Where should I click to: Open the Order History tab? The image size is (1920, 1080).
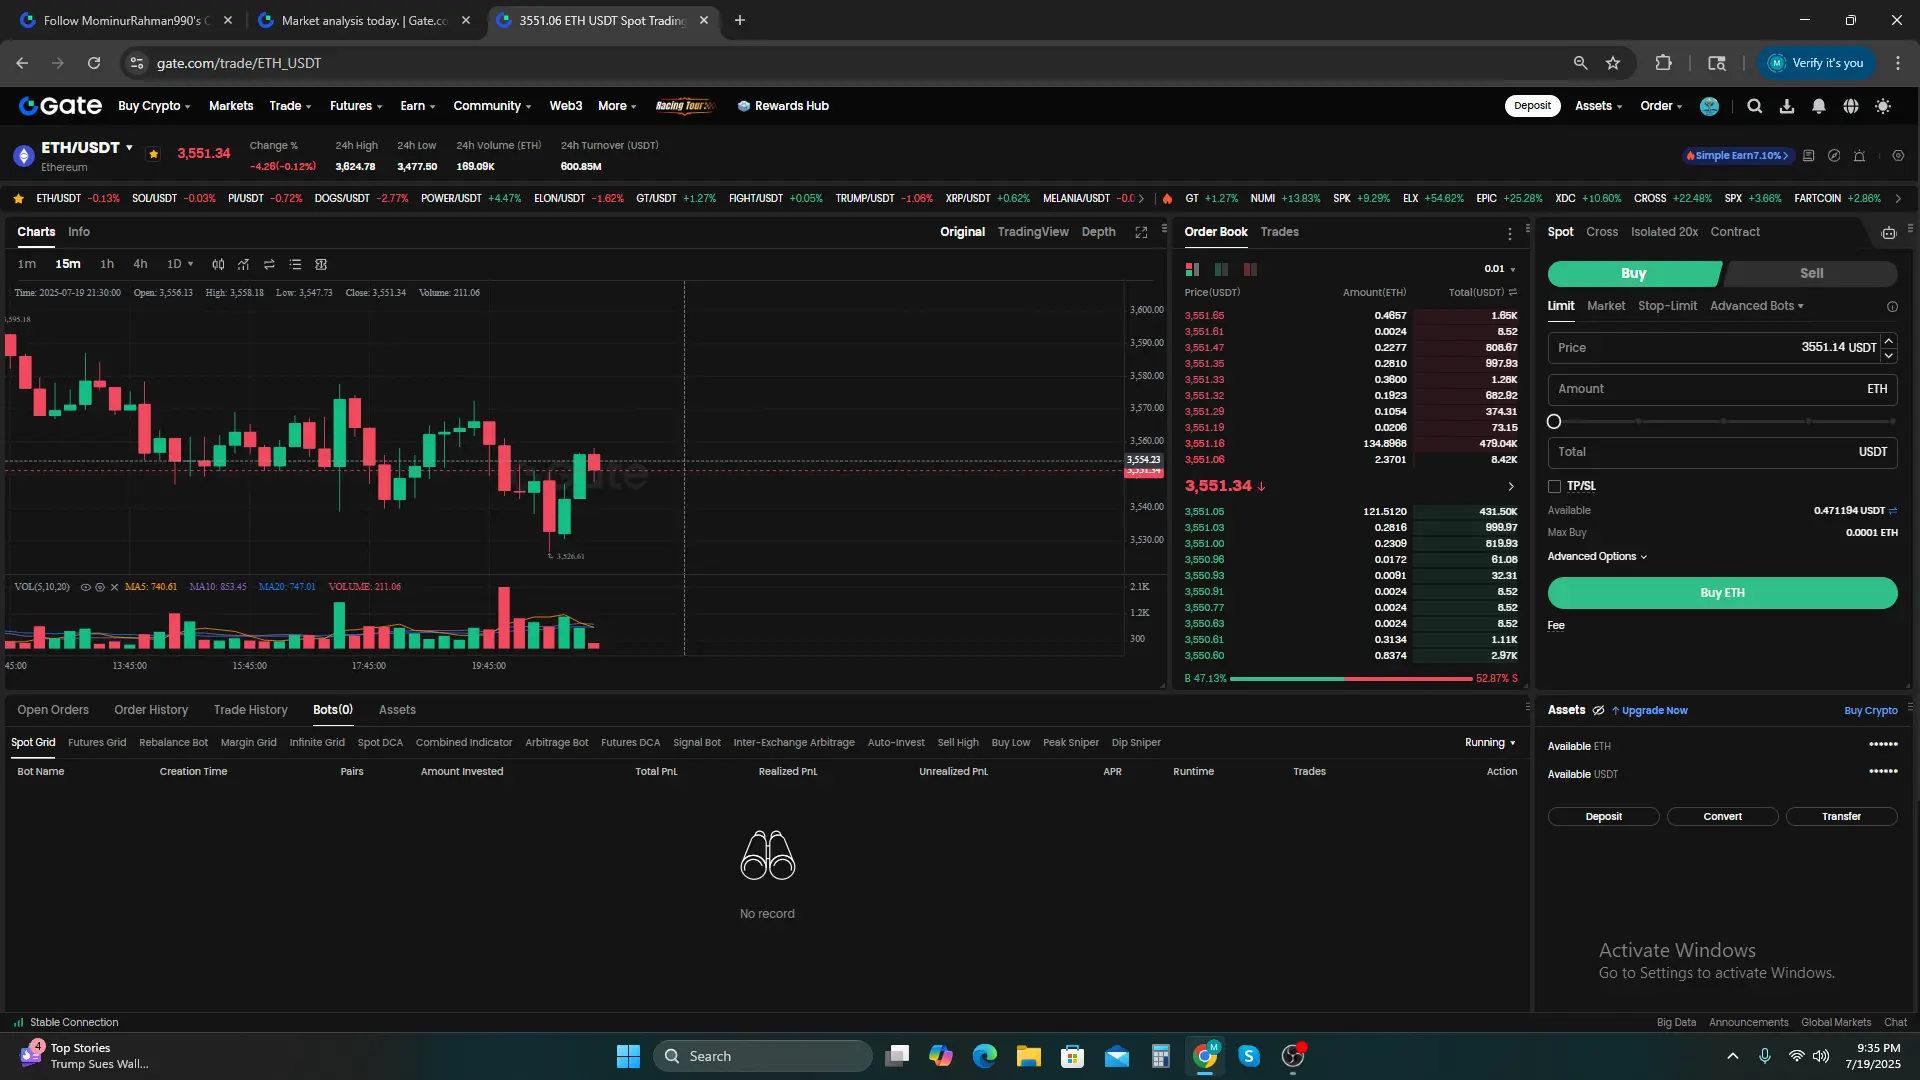click(151, 710)
